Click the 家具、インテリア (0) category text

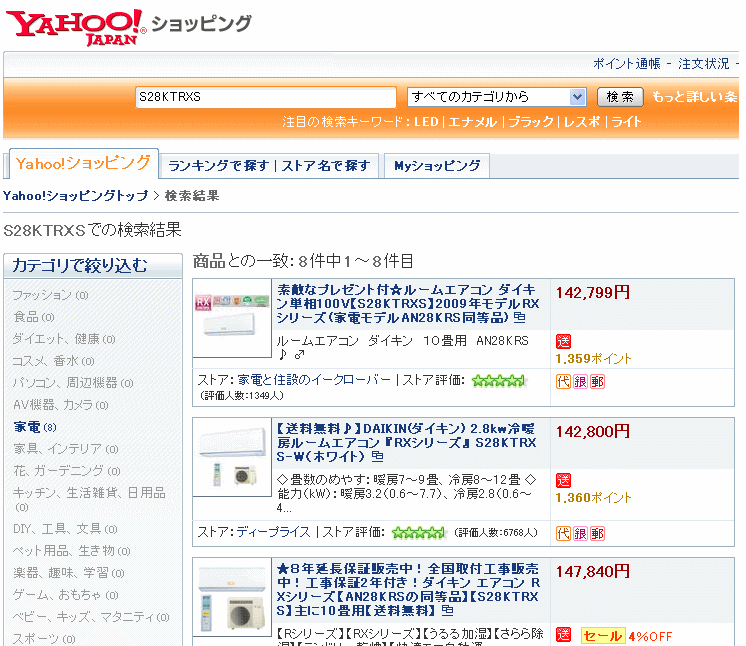pyautogui.click(x=66, y=449)
